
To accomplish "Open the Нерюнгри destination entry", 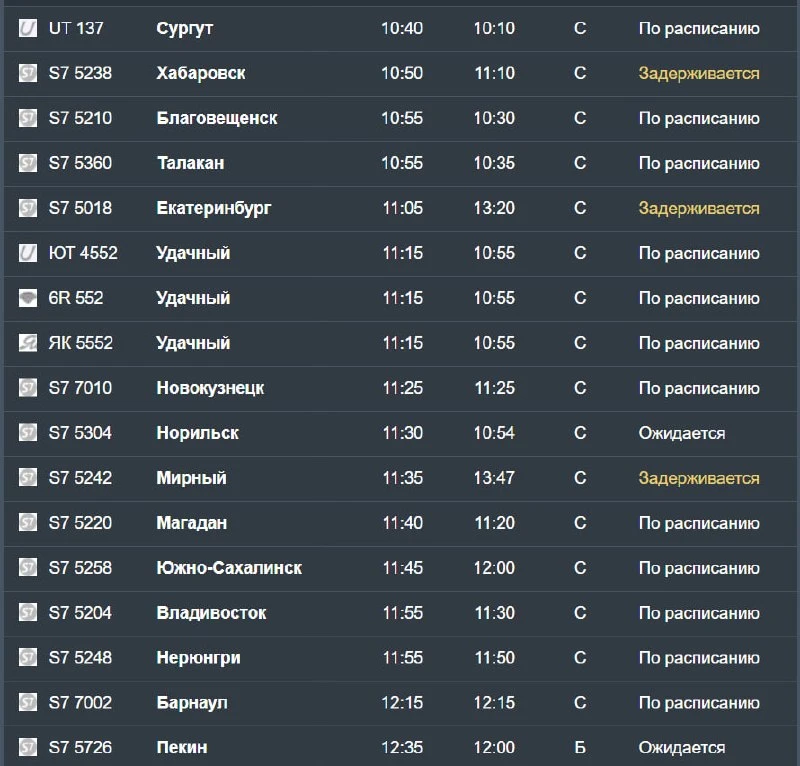I will [198, 658].
